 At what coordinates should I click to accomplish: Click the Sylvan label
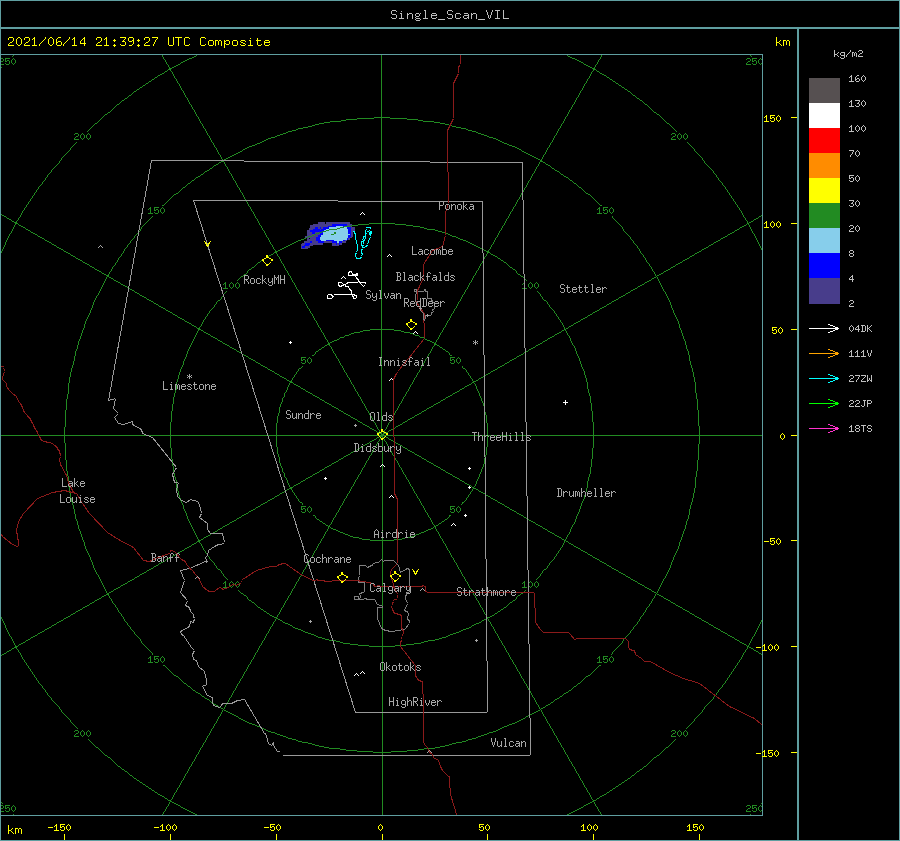(383, 296)
